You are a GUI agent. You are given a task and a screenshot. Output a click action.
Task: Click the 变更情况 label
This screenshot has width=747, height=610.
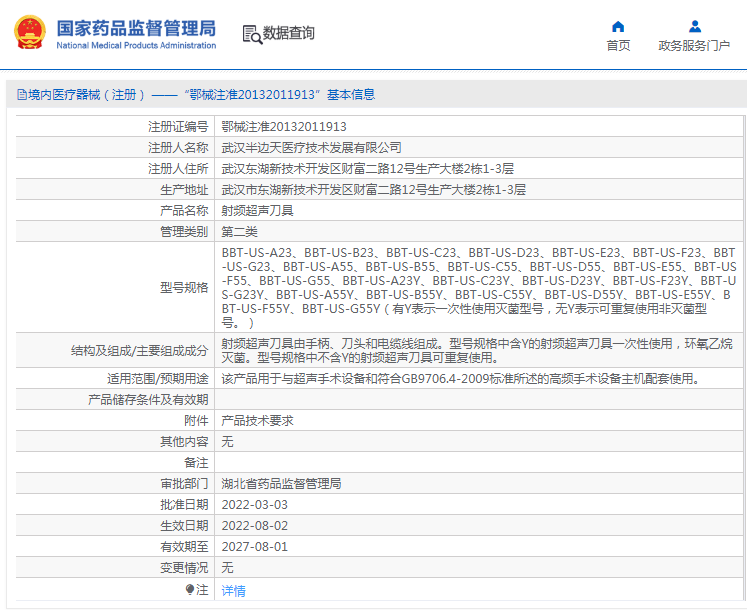point(184,567)
